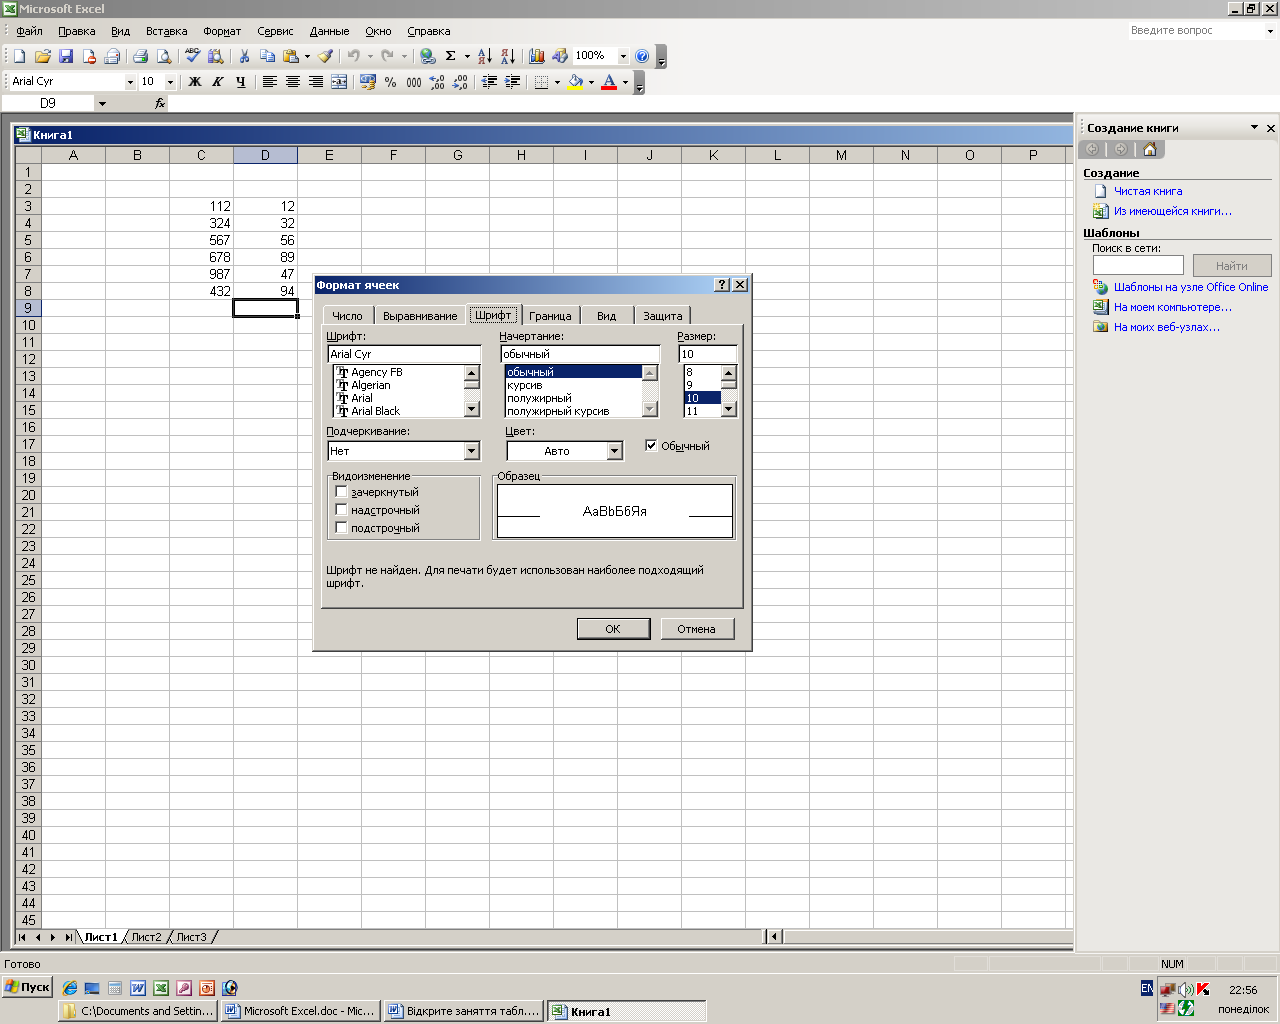Click the Excel Help question mark icon
Screen dimensions: 1280x1024
(642, 56)
